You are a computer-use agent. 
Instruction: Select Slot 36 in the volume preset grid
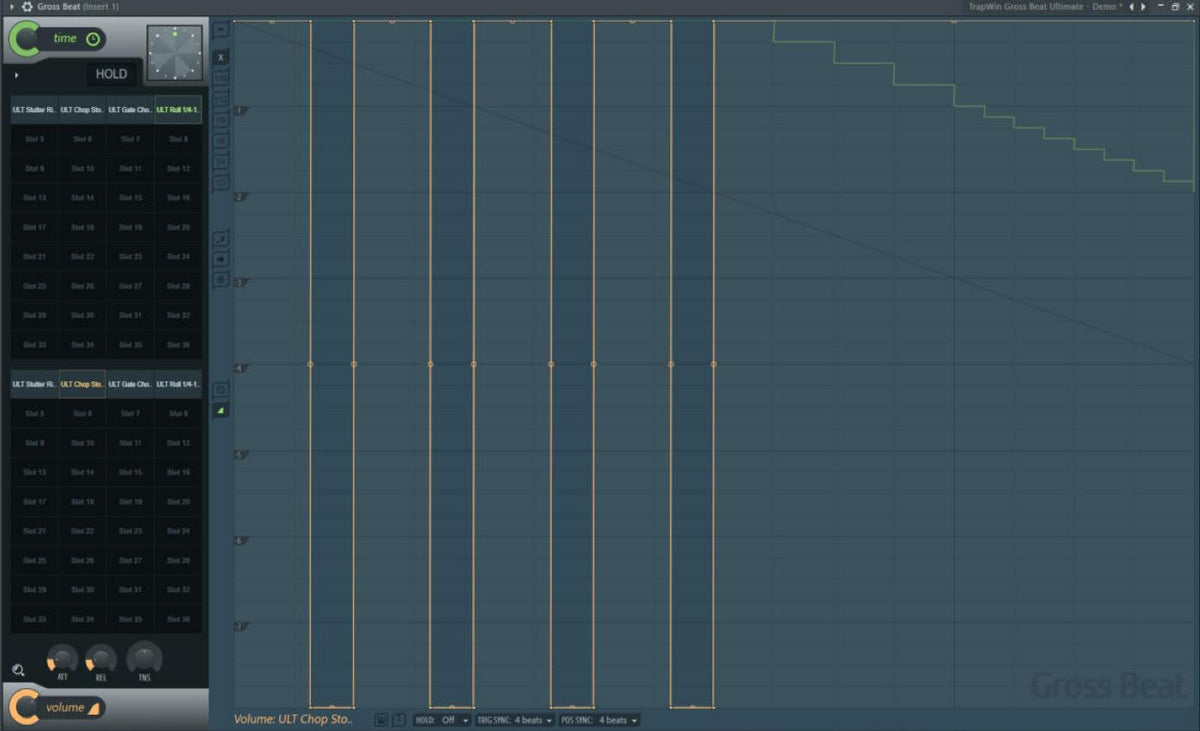pos(178,619)
